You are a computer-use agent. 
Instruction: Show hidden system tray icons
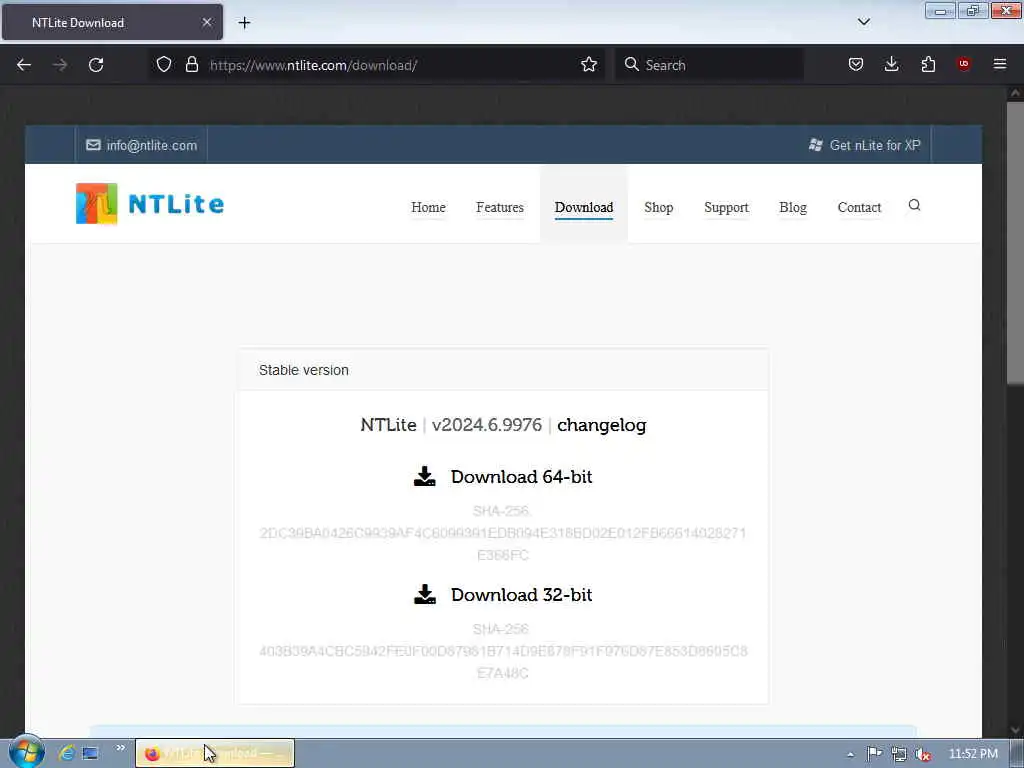850,754
